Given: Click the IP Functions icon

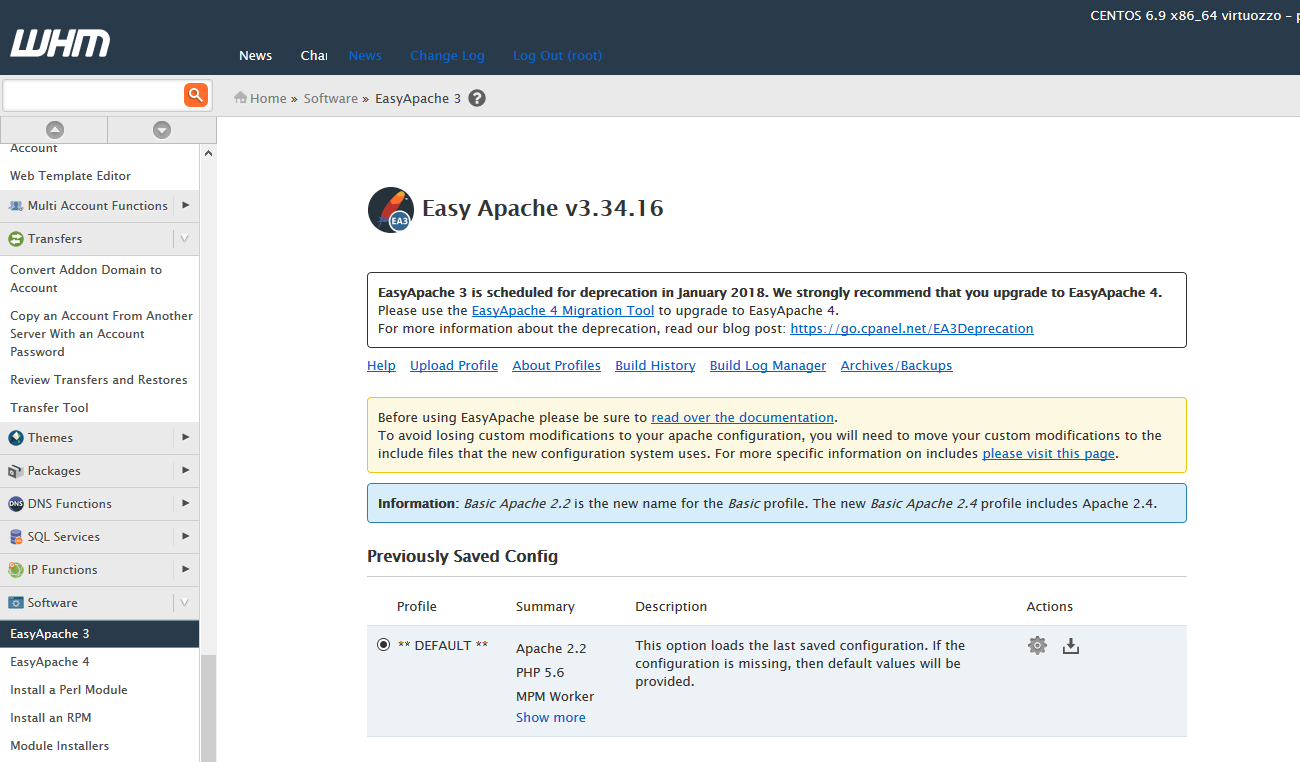Looking at the screenshot, I should pos(16,570).
